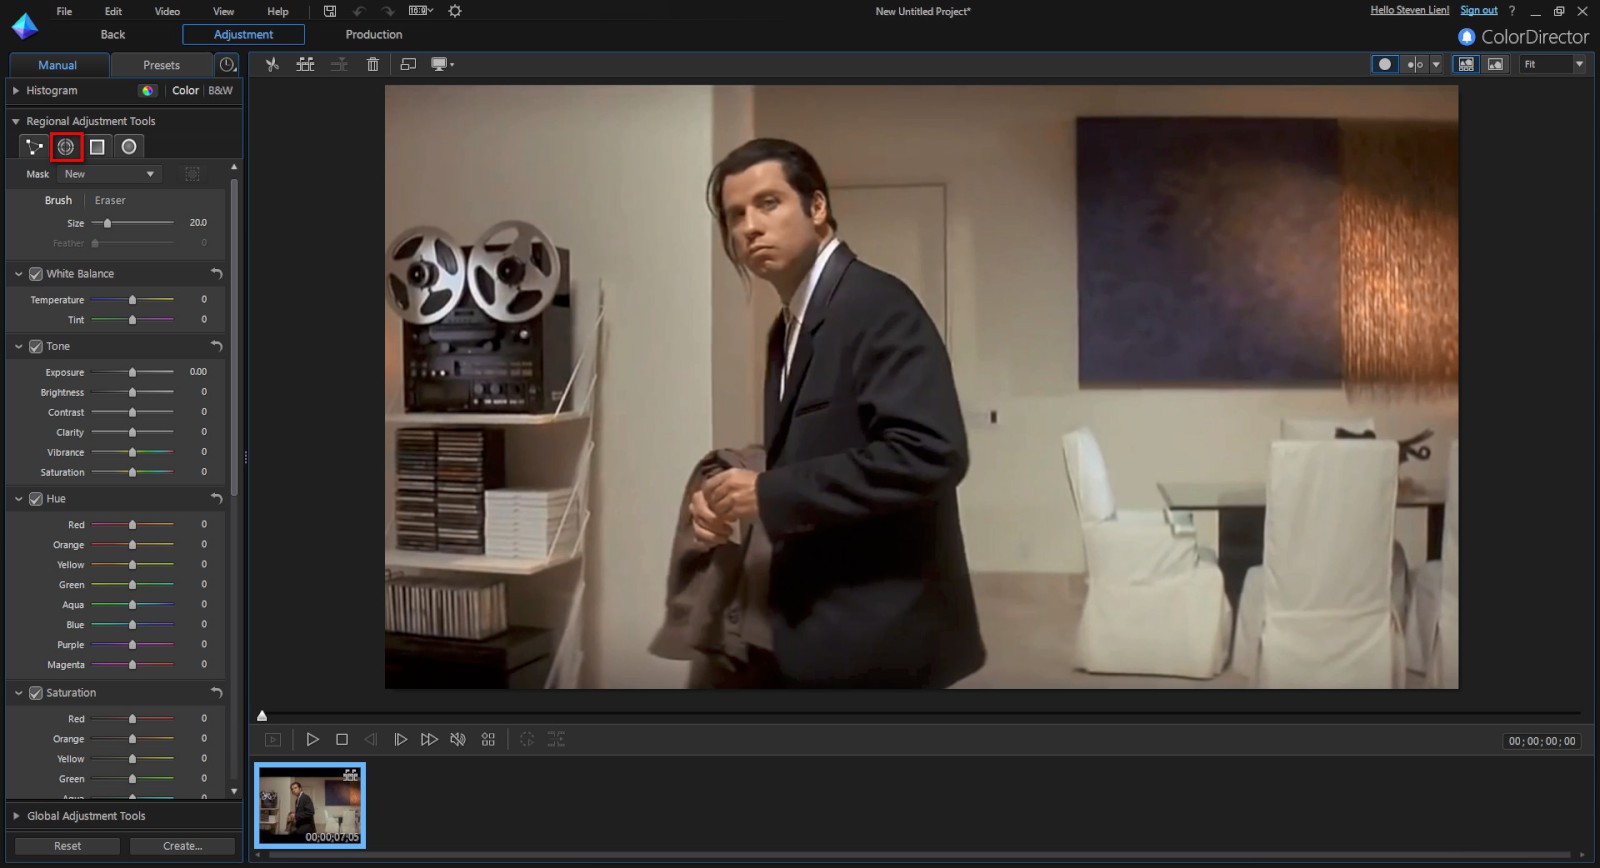Click the fast forward button
This screenshot has width=1600, height=868.
[x=429, y=739]
